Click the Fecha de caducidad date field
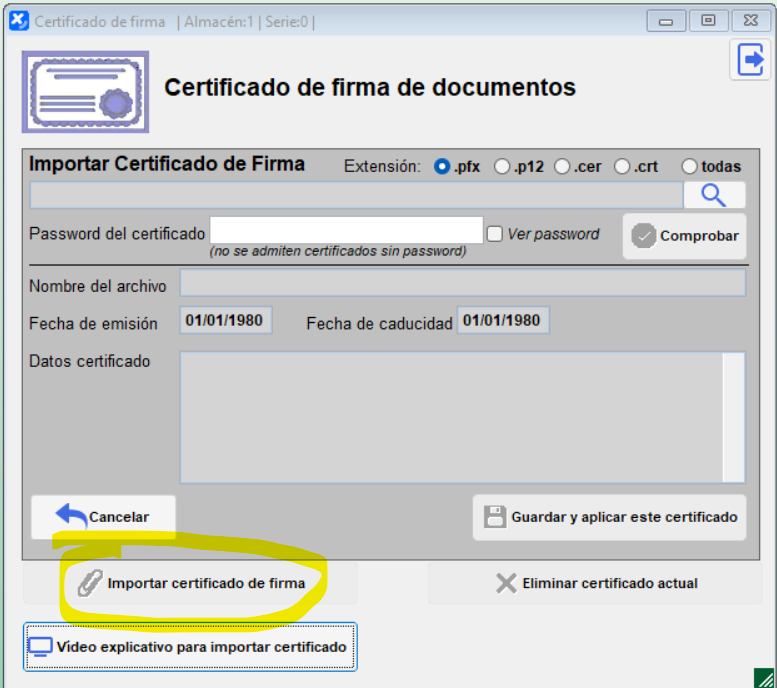The image size is (777, 688). click(502, 320)
